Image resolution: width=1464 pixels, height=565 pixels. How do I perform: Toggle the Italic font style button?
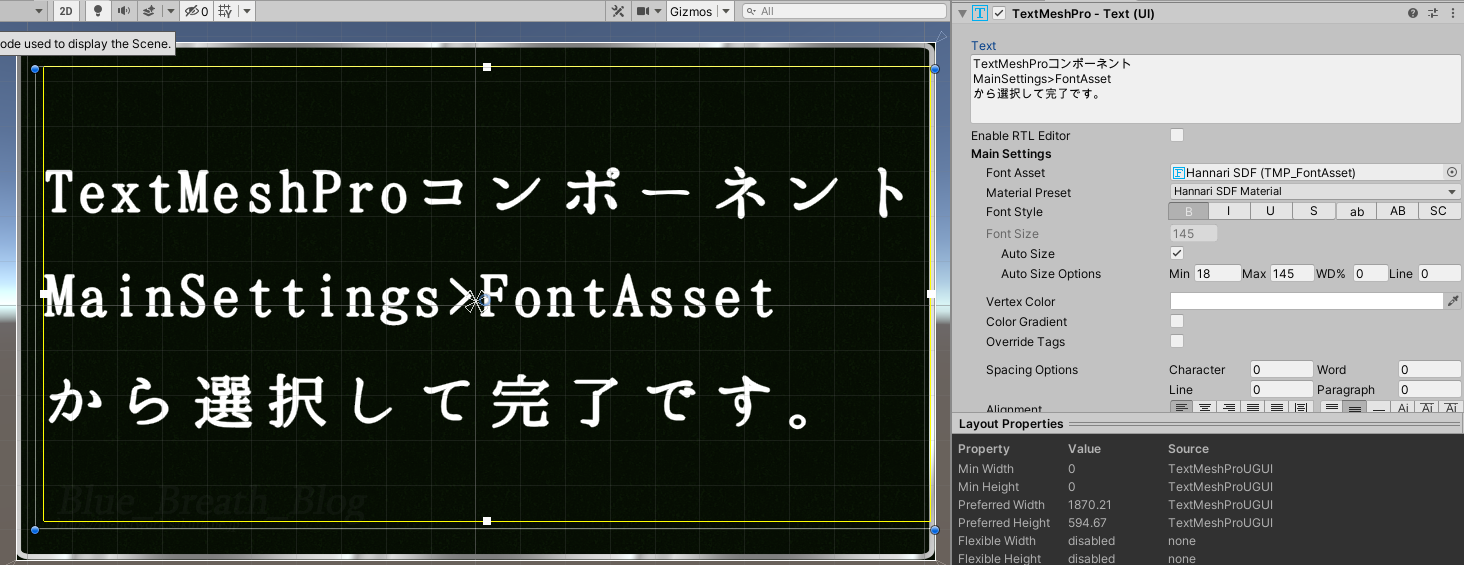point(1229,211)
